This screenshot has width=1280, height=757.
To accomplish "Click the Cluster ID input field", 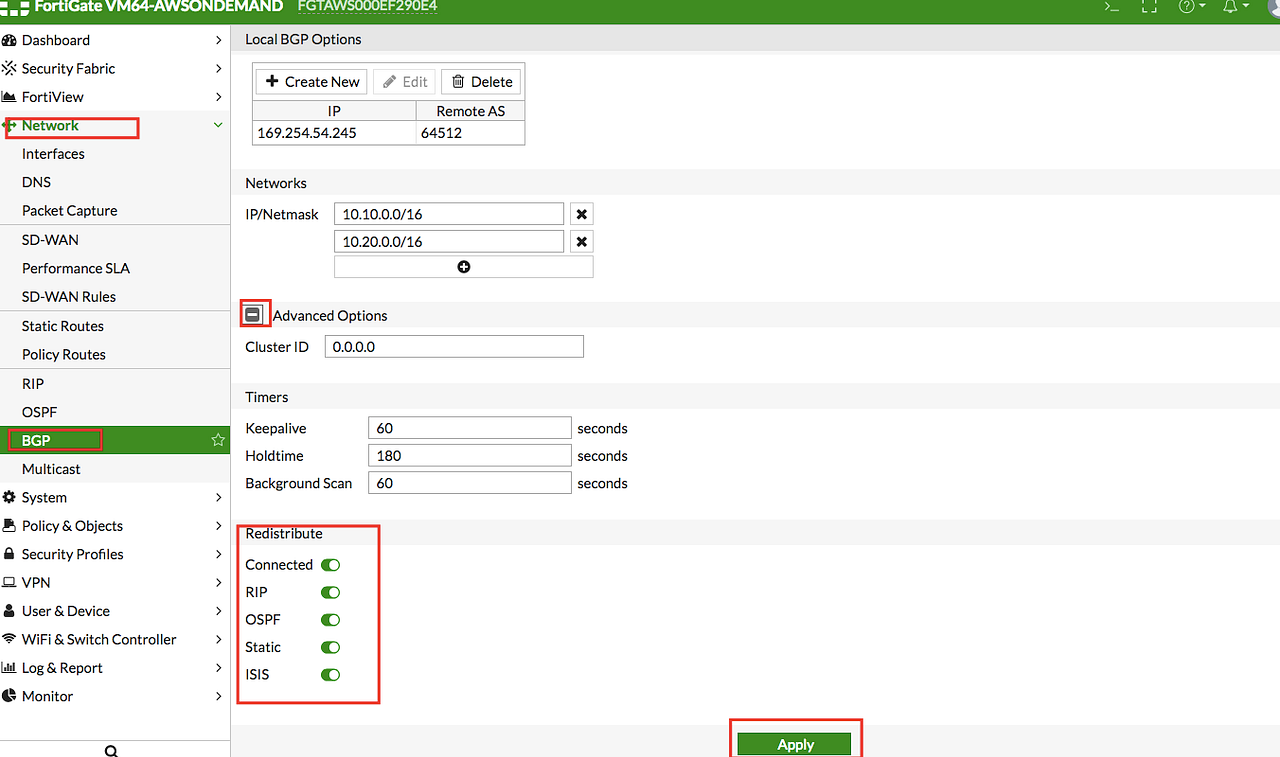I will (454, 347).
